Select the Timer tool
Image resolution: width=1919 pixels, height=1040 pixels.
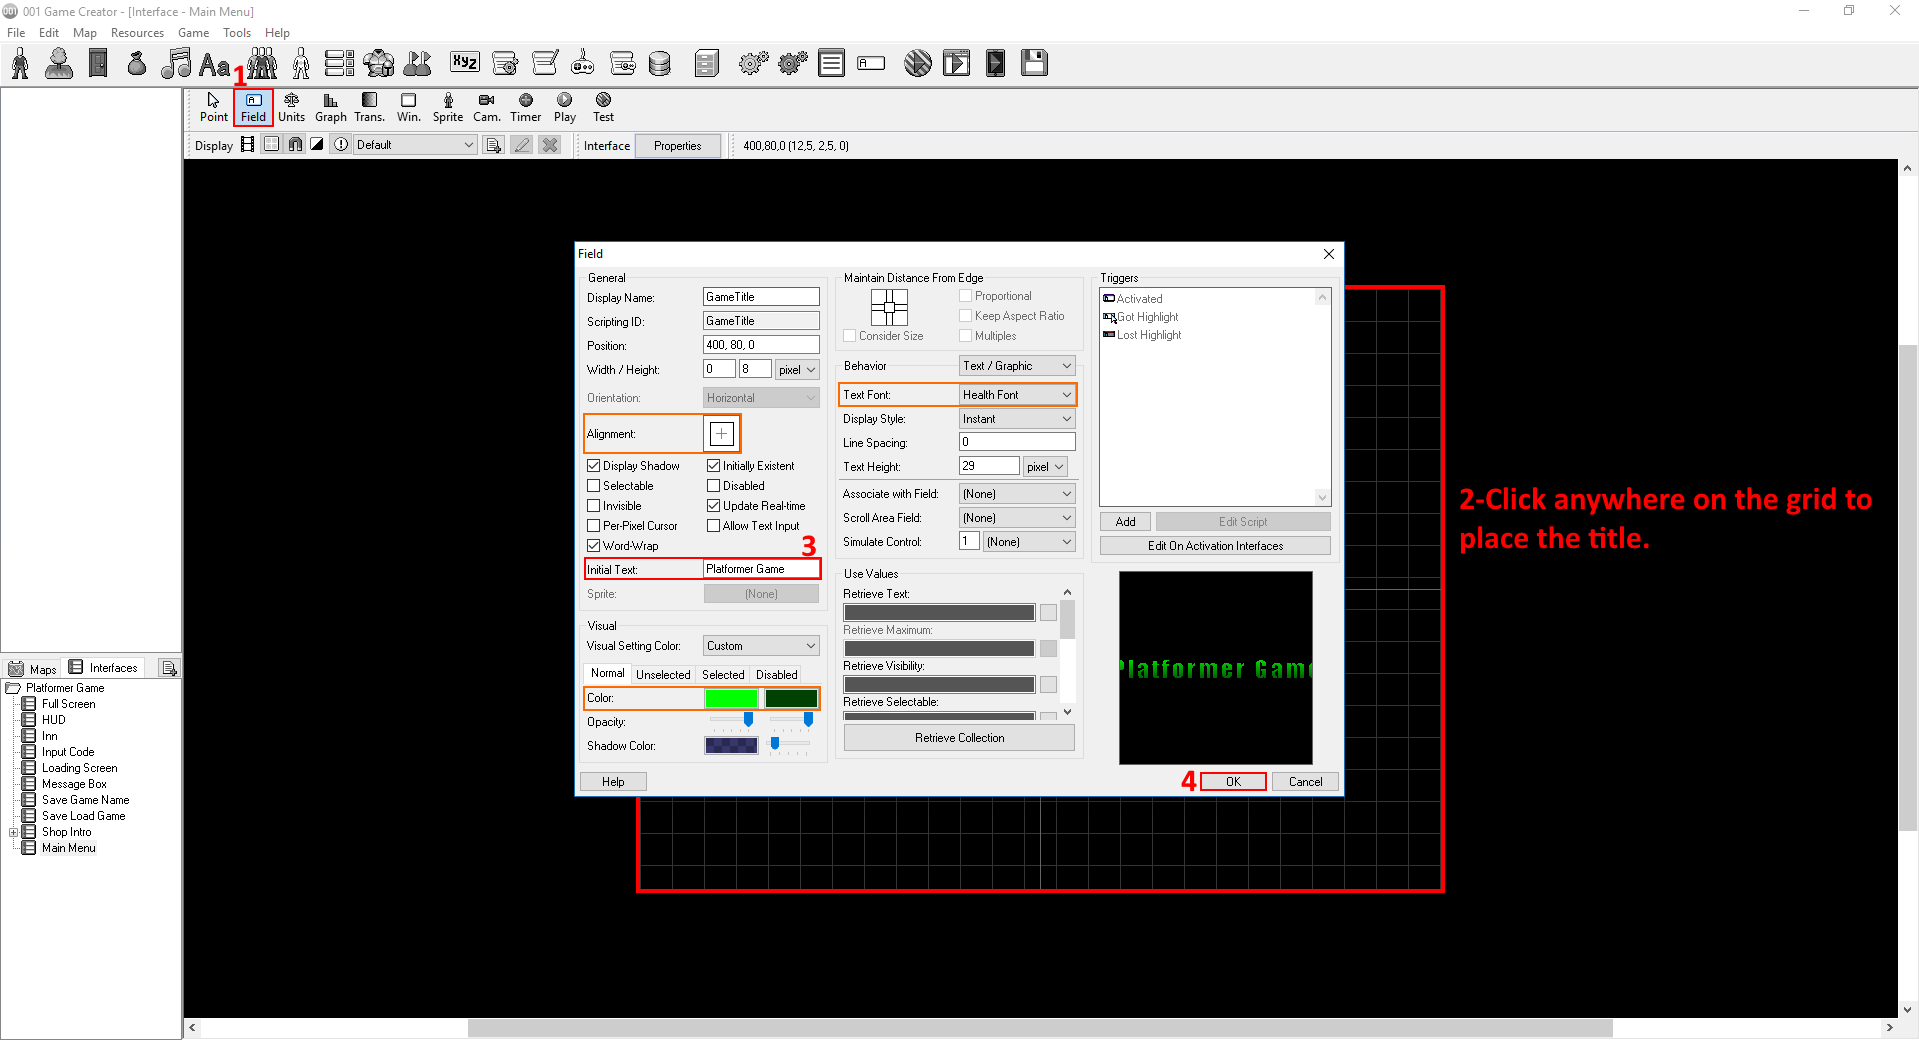coord(525,107)
